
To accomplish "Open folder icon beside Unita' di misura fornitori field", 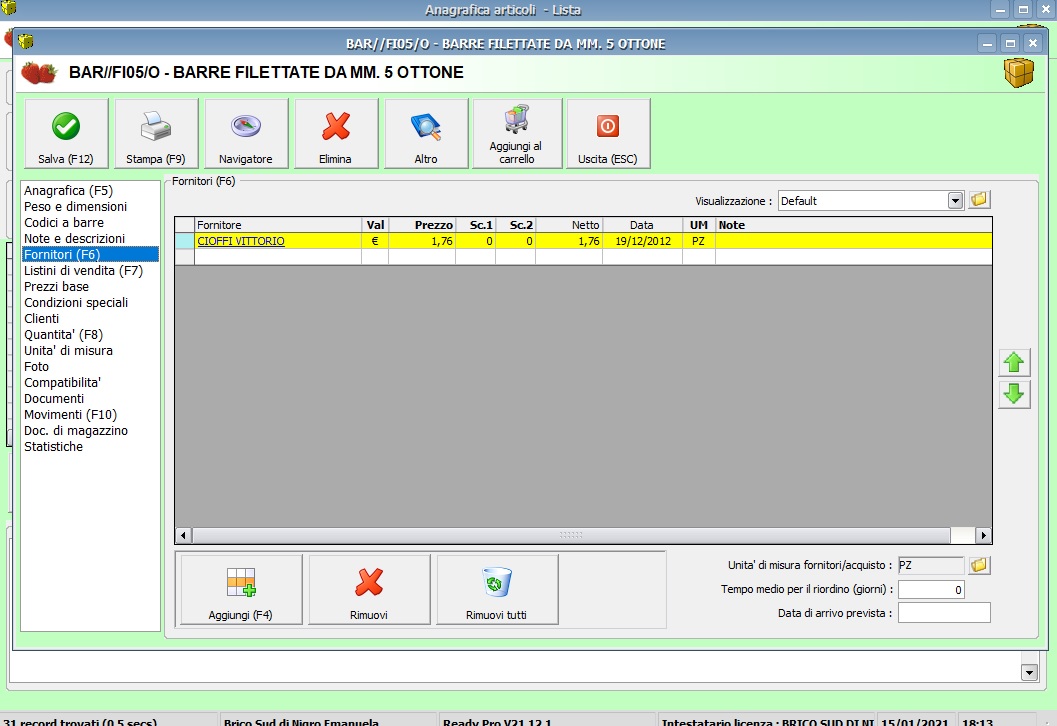I will click(979, 565).
